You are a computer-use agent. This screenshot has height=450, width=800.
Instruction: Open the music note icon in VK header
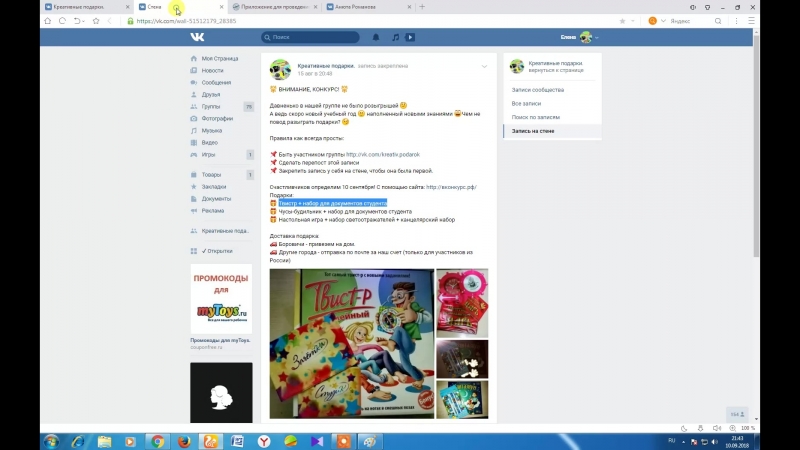click(x=395, y=37)
